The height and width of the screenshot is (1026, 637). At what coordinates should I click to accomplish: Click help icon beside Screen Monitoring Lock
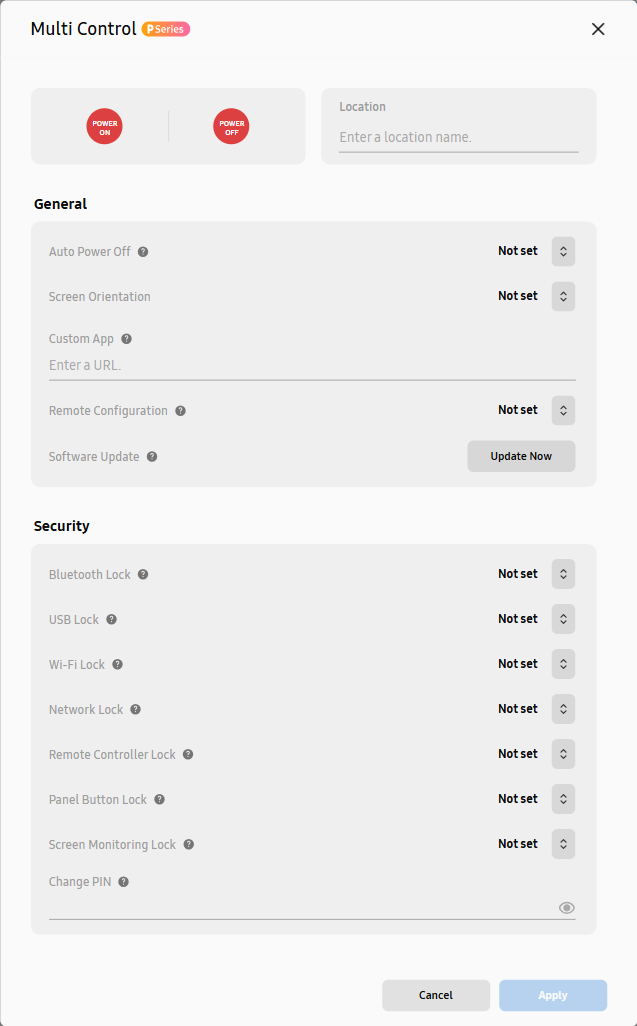pos(188,845)
